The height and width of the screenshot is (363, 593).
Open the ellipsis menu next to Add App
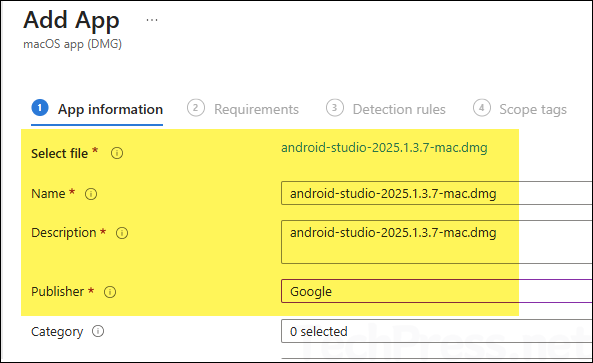tap(152, 20)
